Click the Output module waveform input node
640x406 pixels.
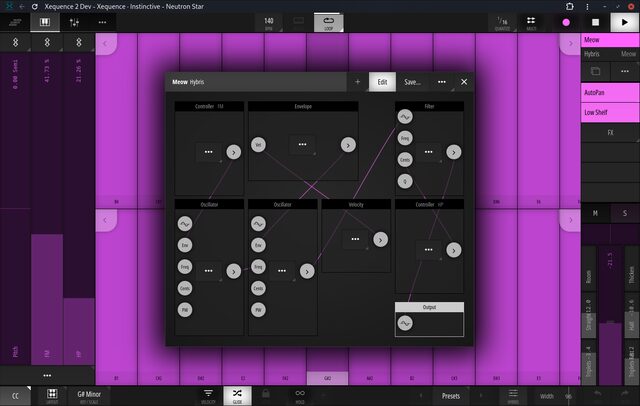[x=405, y=324]
